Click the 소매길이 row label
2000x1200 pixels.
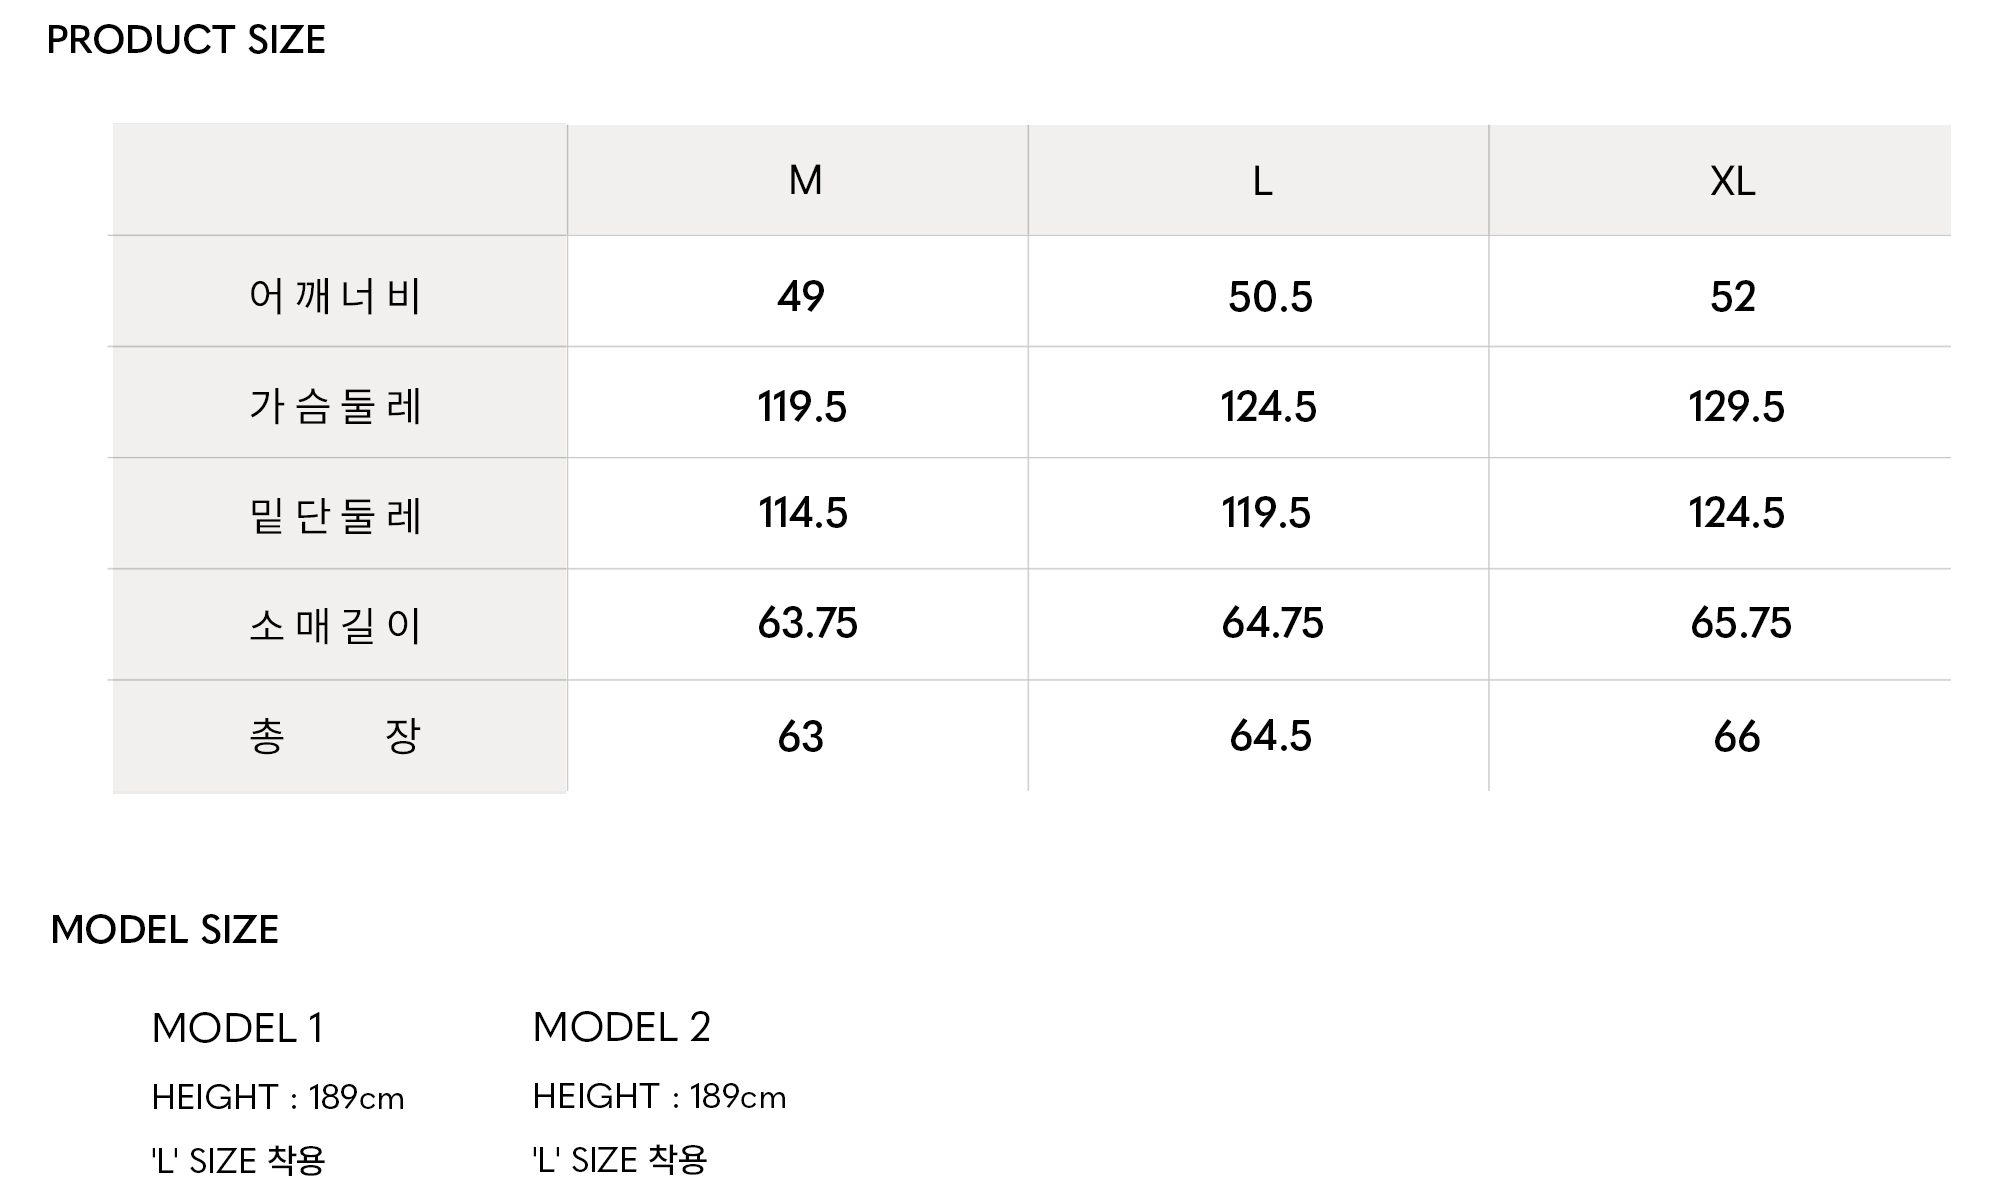pyautogui.click(x=335, y=626)
